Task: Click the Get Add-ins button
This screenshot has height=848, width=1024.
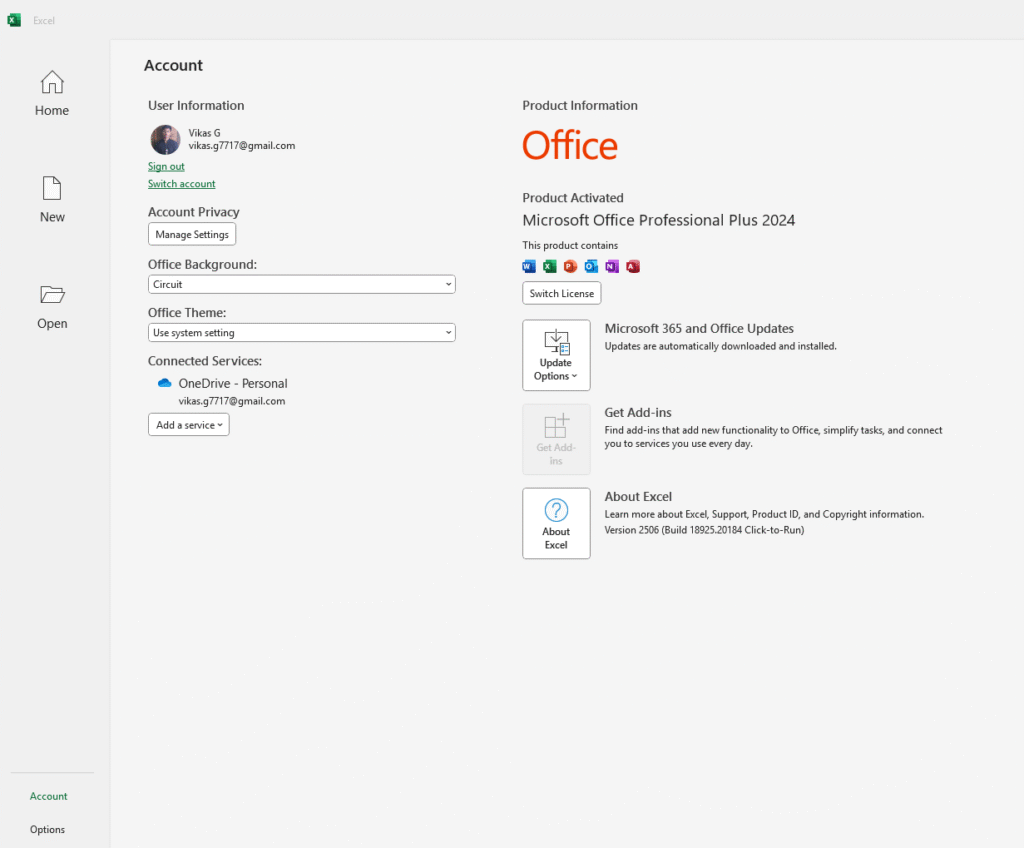Action: tap(556, 439)
